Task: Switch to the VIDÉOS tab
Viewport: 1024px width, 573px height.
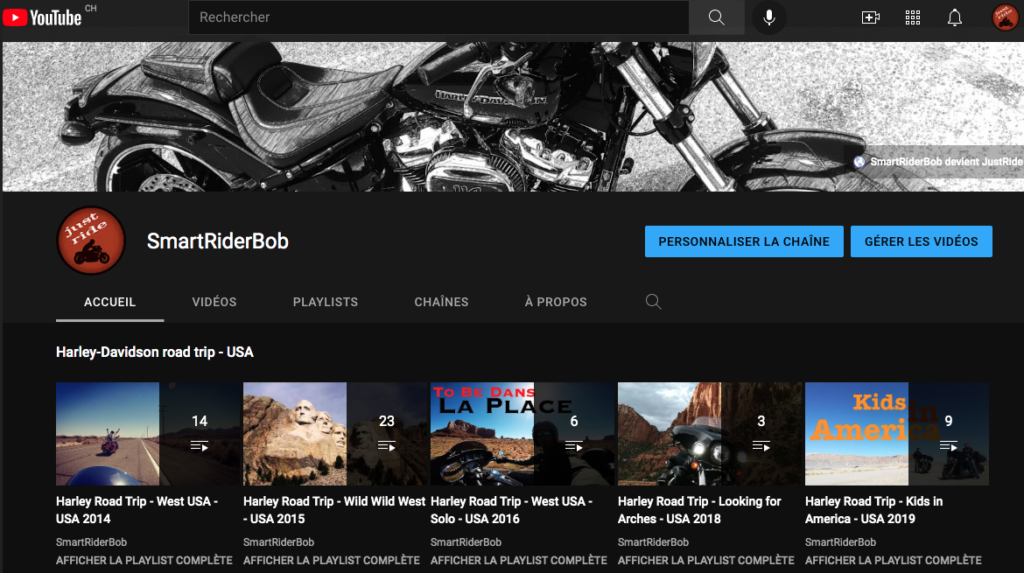Action: coord(214,302)
